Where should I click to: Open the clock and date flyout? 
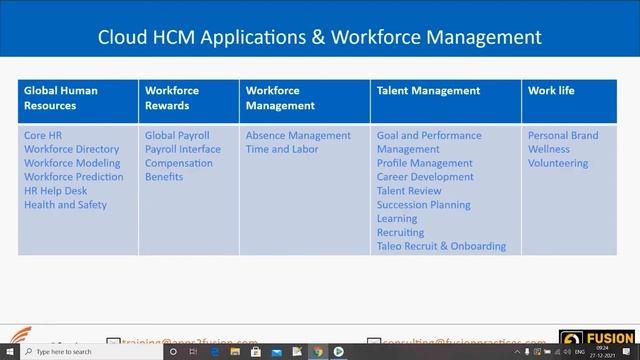coord(602,352)
